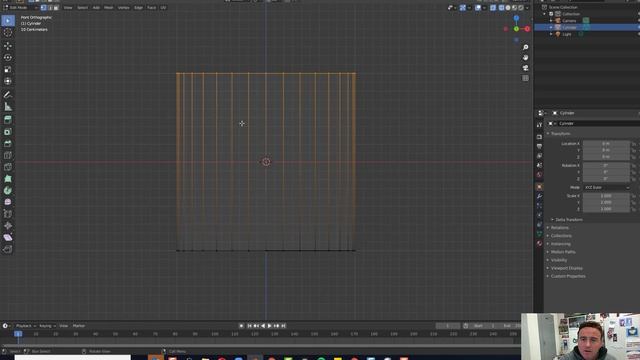Viewport: 640px width, 360px height.
Task: Select the Knife tool
Action: [8, 167]
